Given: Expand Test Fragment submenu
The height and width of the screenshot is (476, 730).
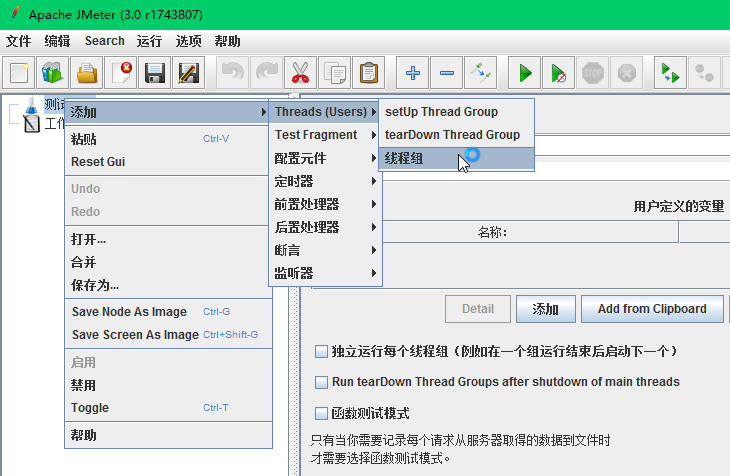Looking at the screenshot, I should (325, 135).
